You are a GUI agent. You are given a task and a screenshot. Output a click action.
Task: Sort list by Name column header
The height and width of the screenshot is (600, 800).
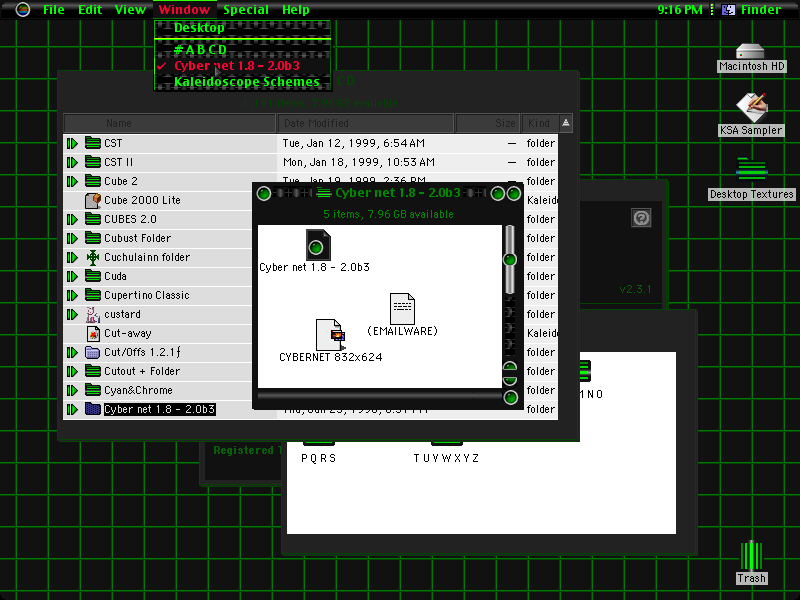coord(169,123)
